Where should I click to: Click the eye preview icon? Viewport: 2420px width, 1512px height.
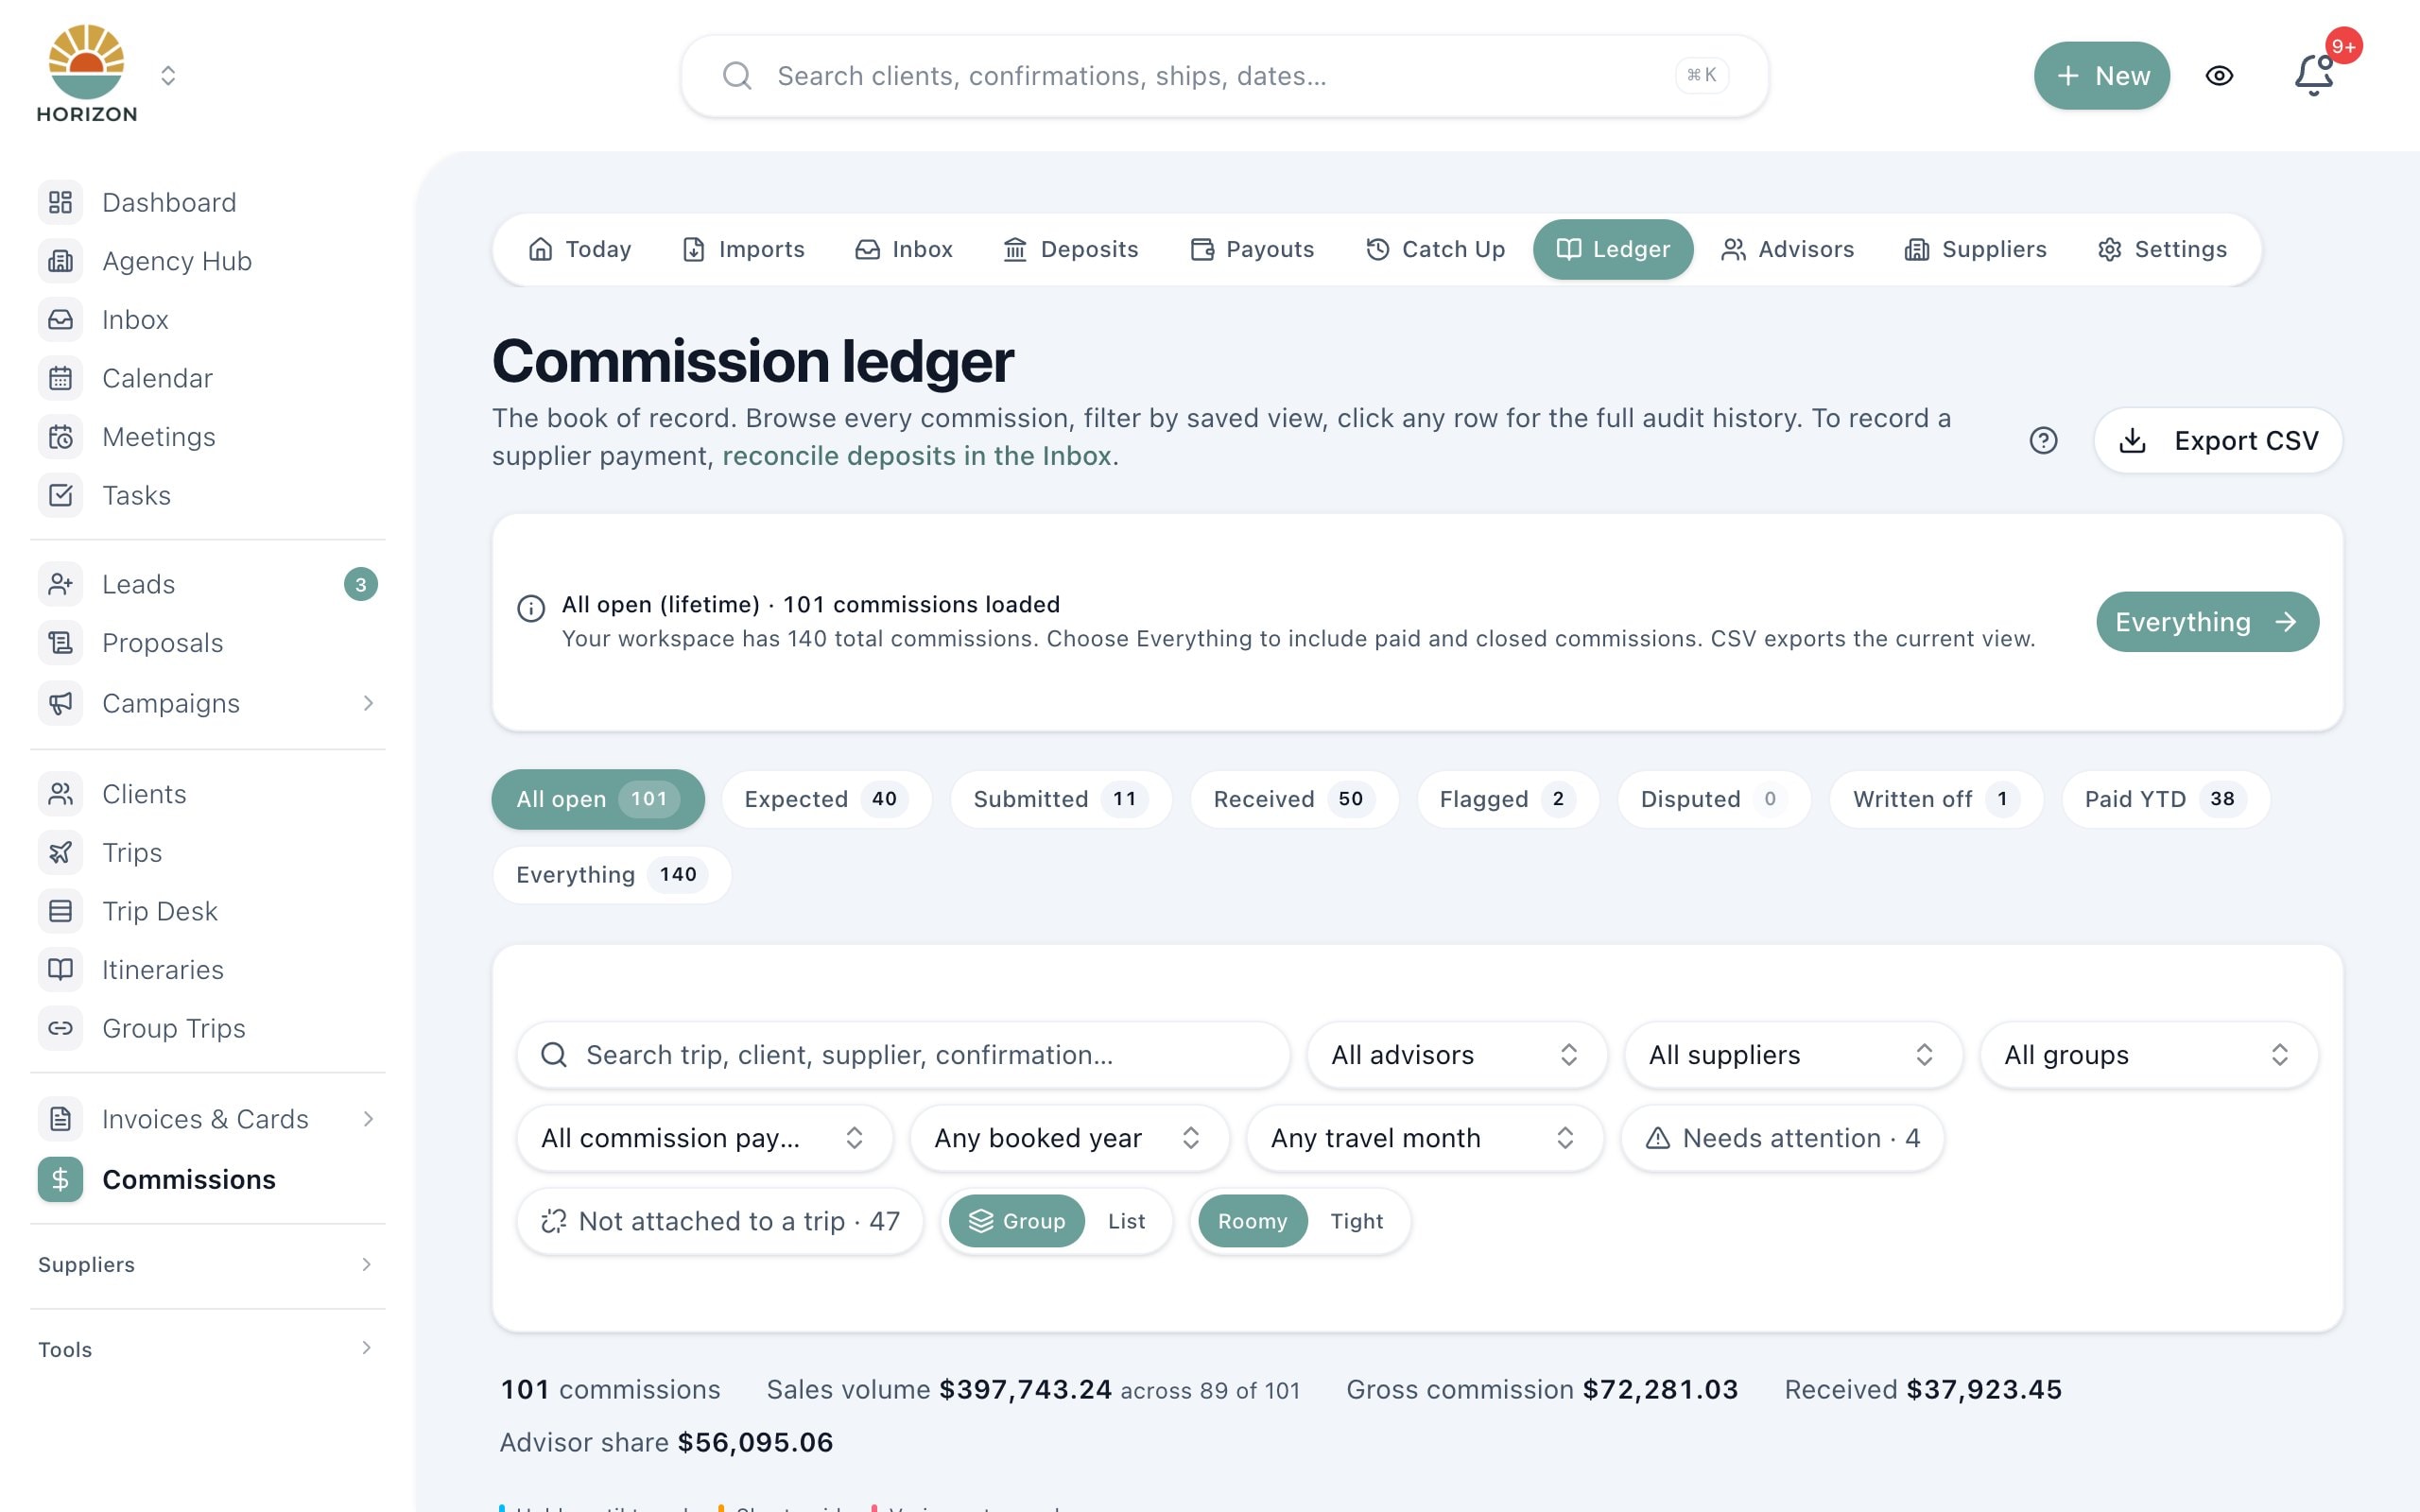point(2219,76)
